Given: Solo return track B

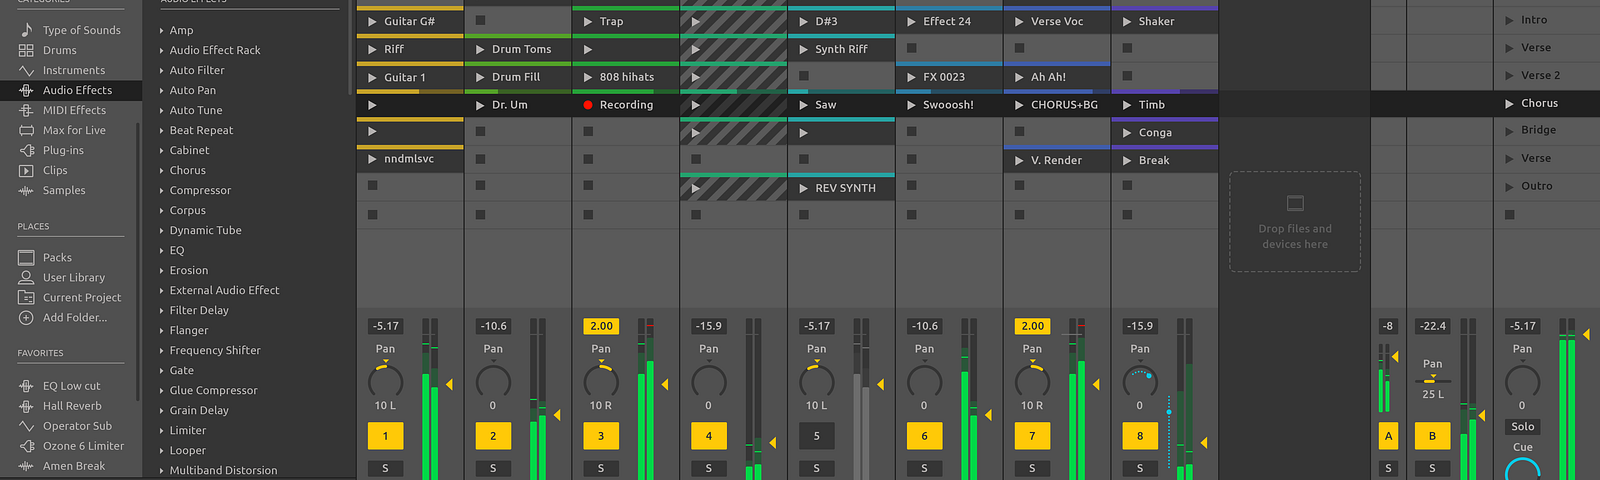Looking at the screenshot, I should point(1432,468).
